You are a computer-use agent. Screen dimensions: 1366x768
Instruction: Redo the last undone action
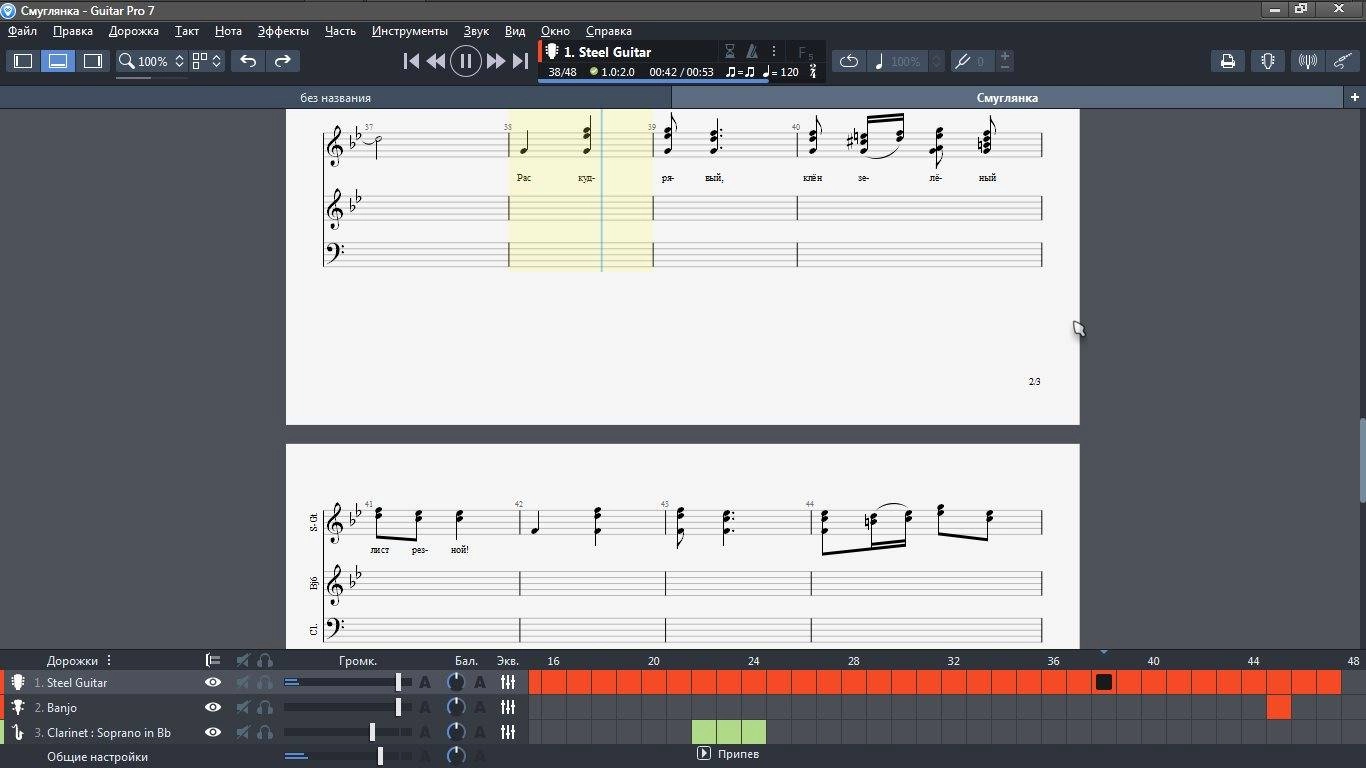[x=283, y=61]
